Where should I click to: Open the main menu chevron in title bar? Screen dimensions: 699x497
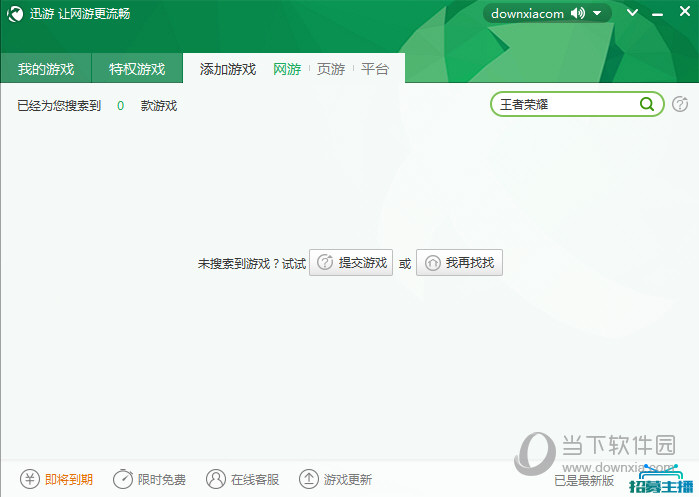tap(631, 14)
